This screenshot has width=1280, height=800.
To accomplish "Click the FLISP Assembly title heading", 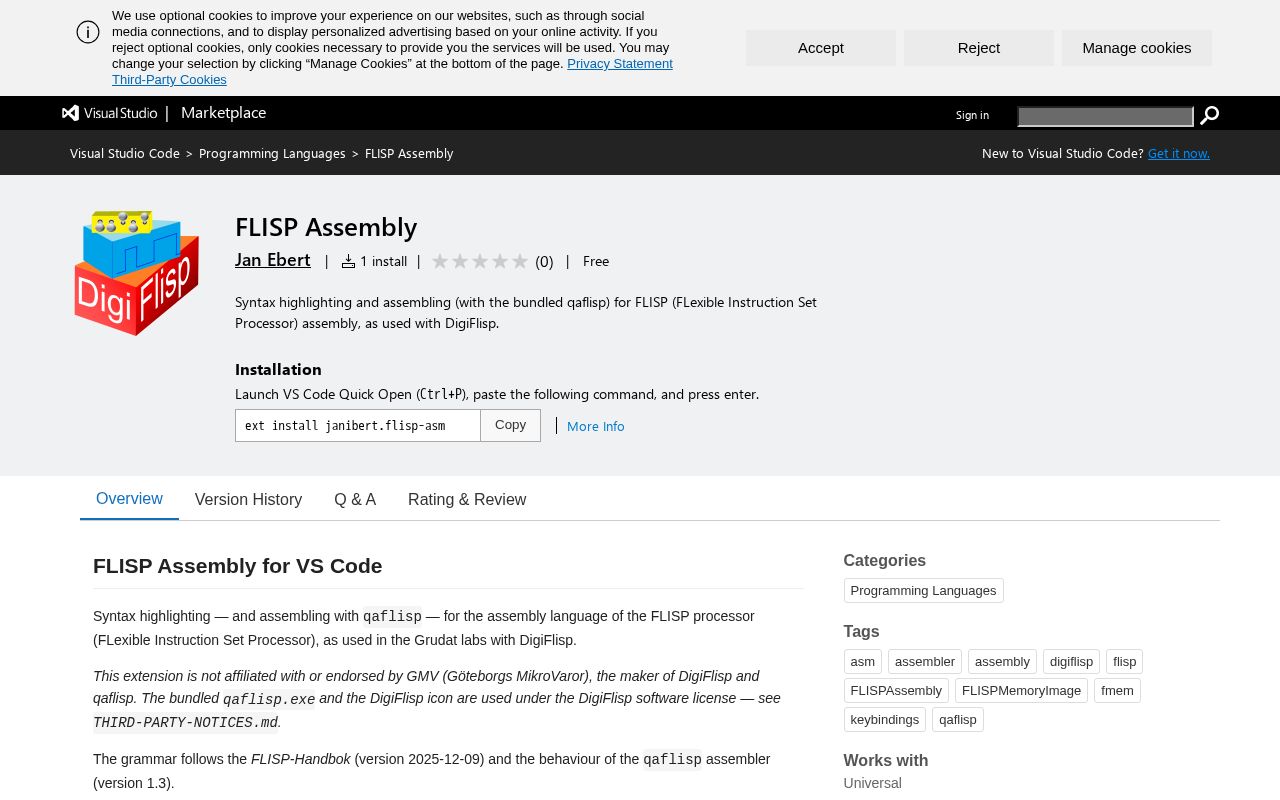I will (326, 227).
